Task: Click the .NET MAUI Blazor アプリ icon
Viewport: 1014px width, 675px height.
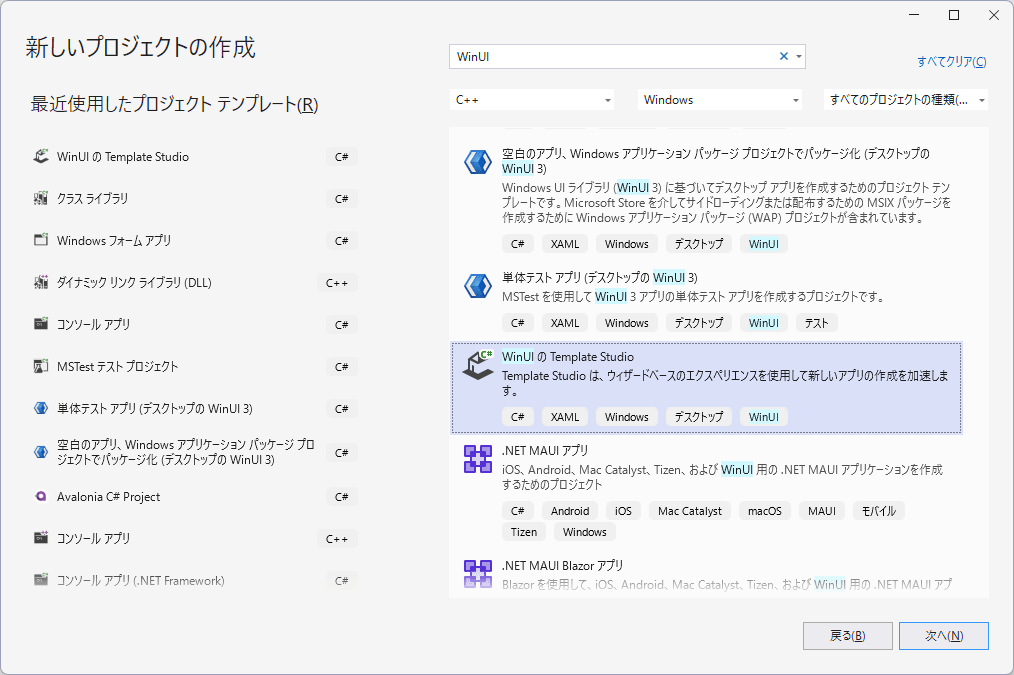Action: click(x=478, y=573)
